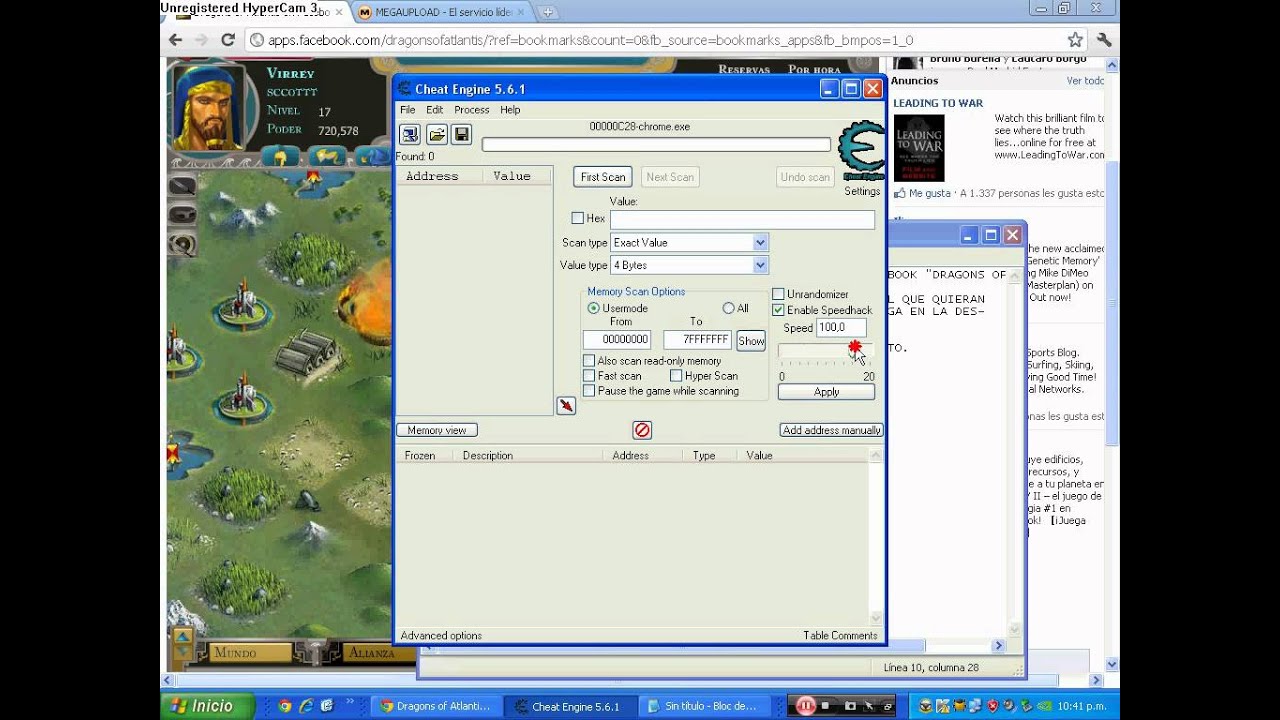1280x720 pixels.
Task: Click the red no-entry clear list icon
Action: (642, 430)
